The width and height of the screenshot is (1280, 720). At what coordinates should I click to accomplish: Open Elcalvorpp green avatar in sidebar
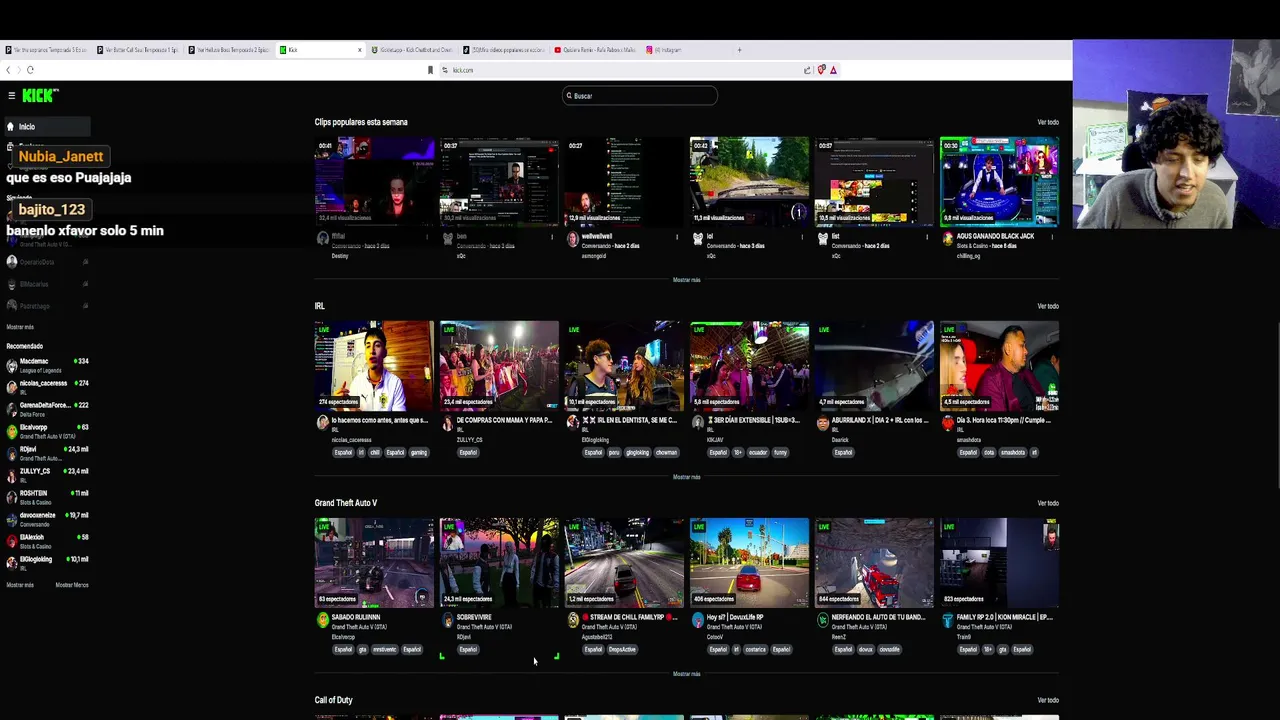coord(12,431)
